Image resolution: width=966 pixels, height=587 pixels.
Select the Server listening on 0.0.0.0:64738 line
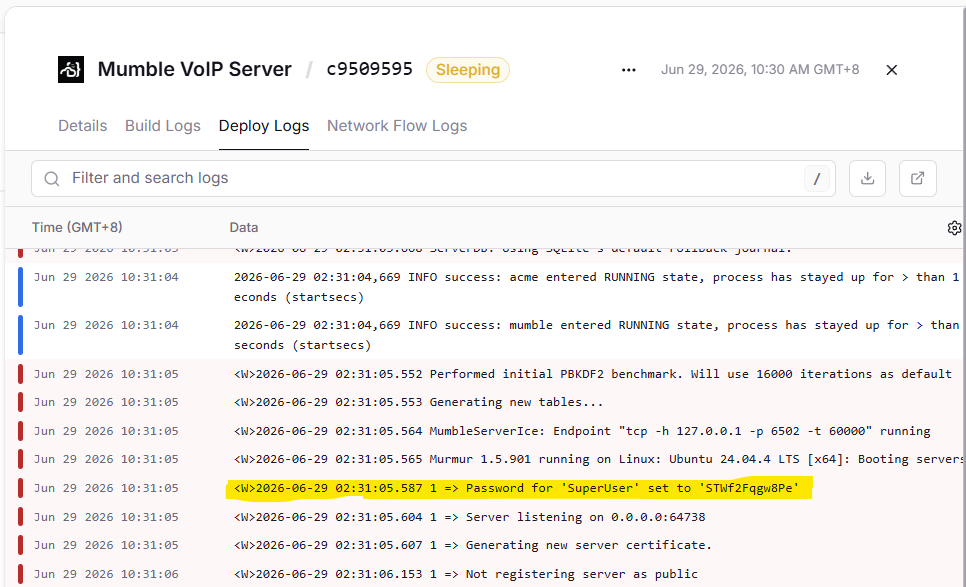pyautogui.click(x=485, y=517)
